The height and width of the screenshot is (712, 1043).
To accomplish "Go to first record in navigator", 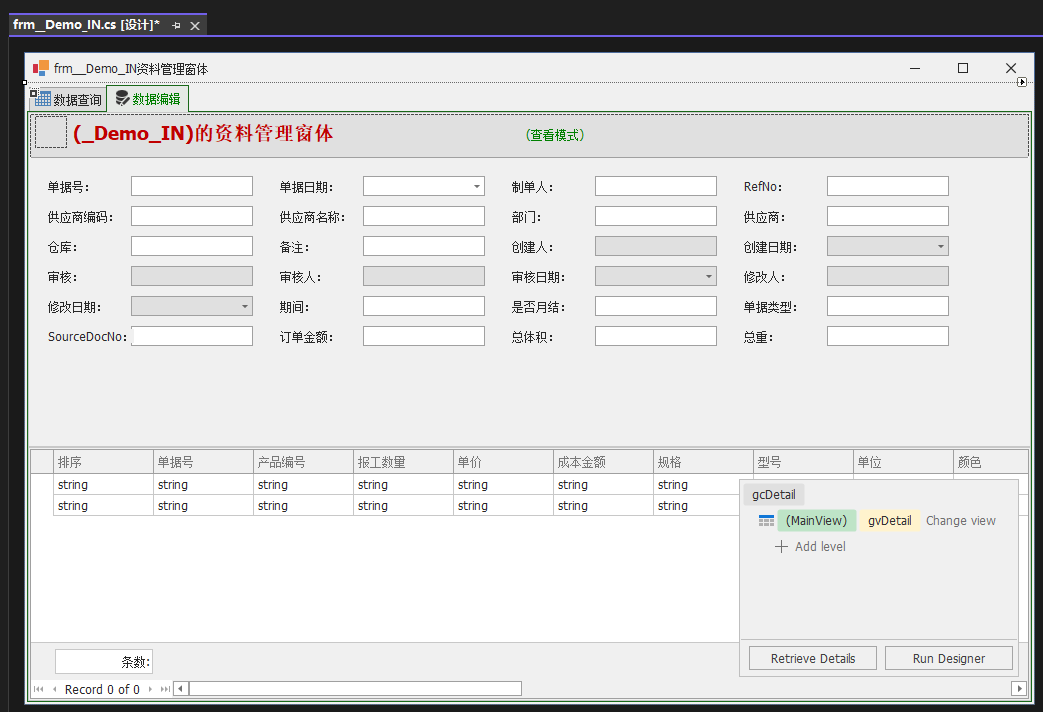I will [39, 689].
